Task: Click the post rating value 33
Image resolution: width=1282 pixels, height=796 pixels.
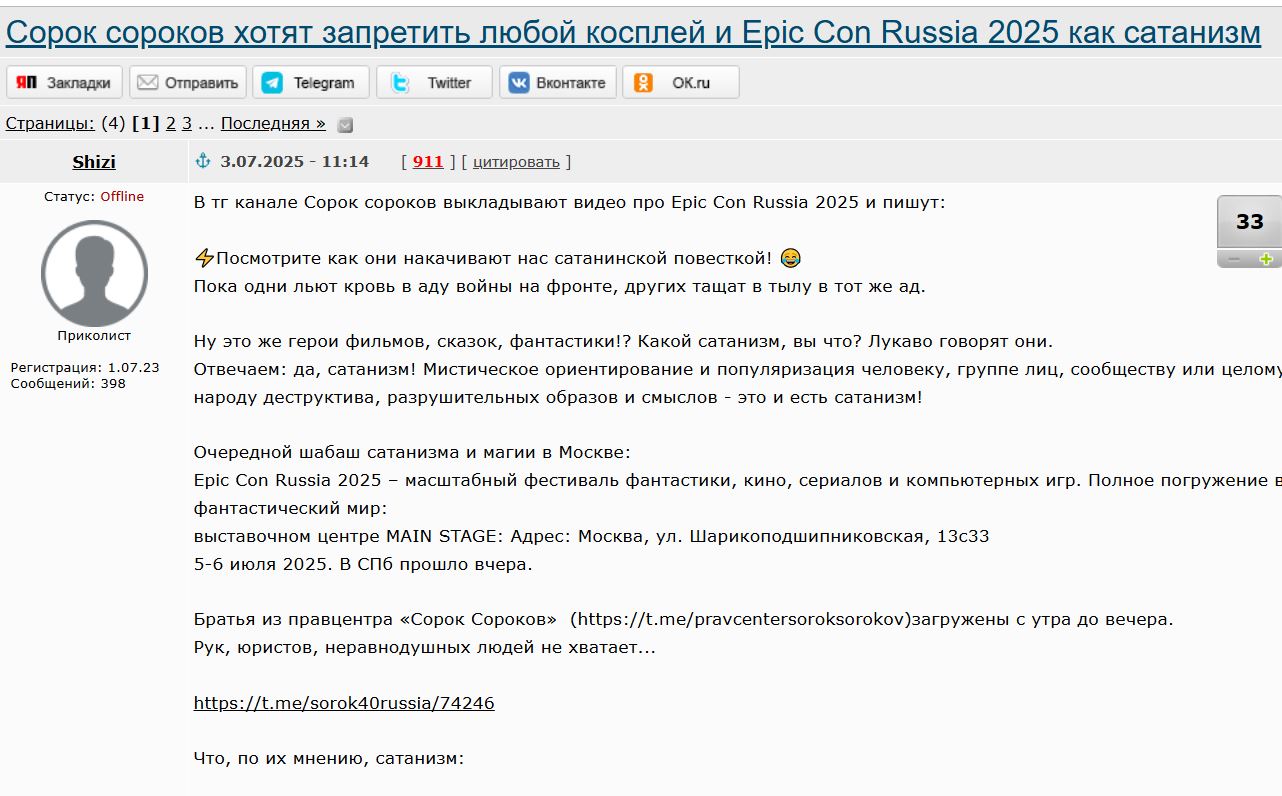Action: [1249, 222]
